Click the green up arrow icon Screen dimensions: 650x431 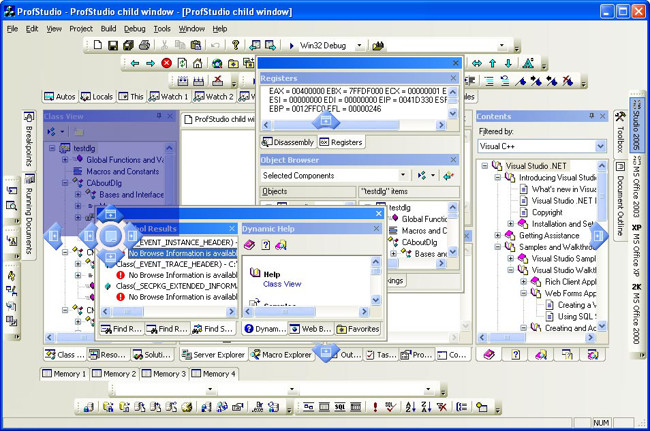tap(492, 63)
